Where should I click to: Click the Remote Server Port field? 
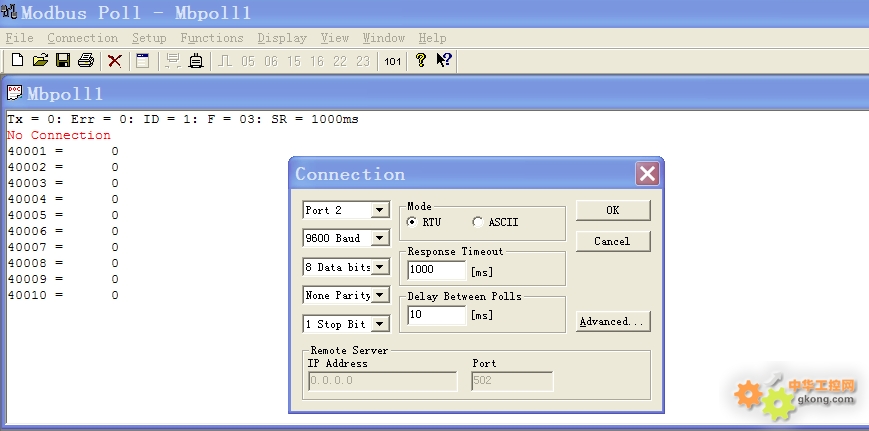pyautogui.click(x=512, y=381)
